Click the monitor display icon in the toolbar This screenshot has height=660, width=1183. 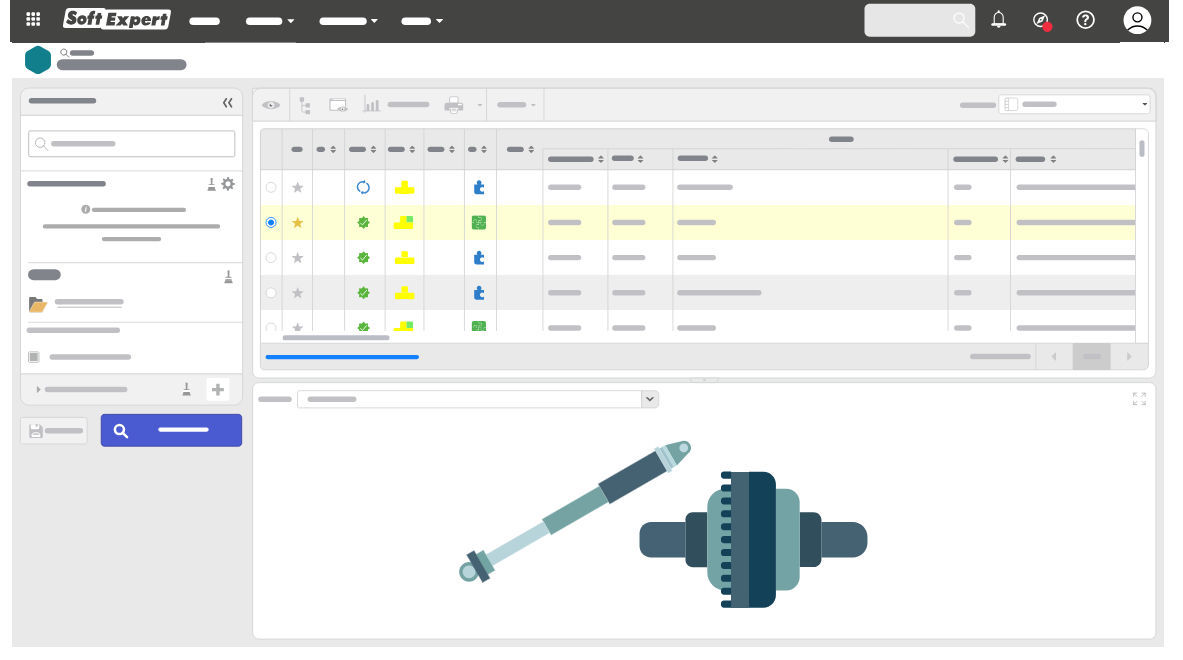point(337,104)
